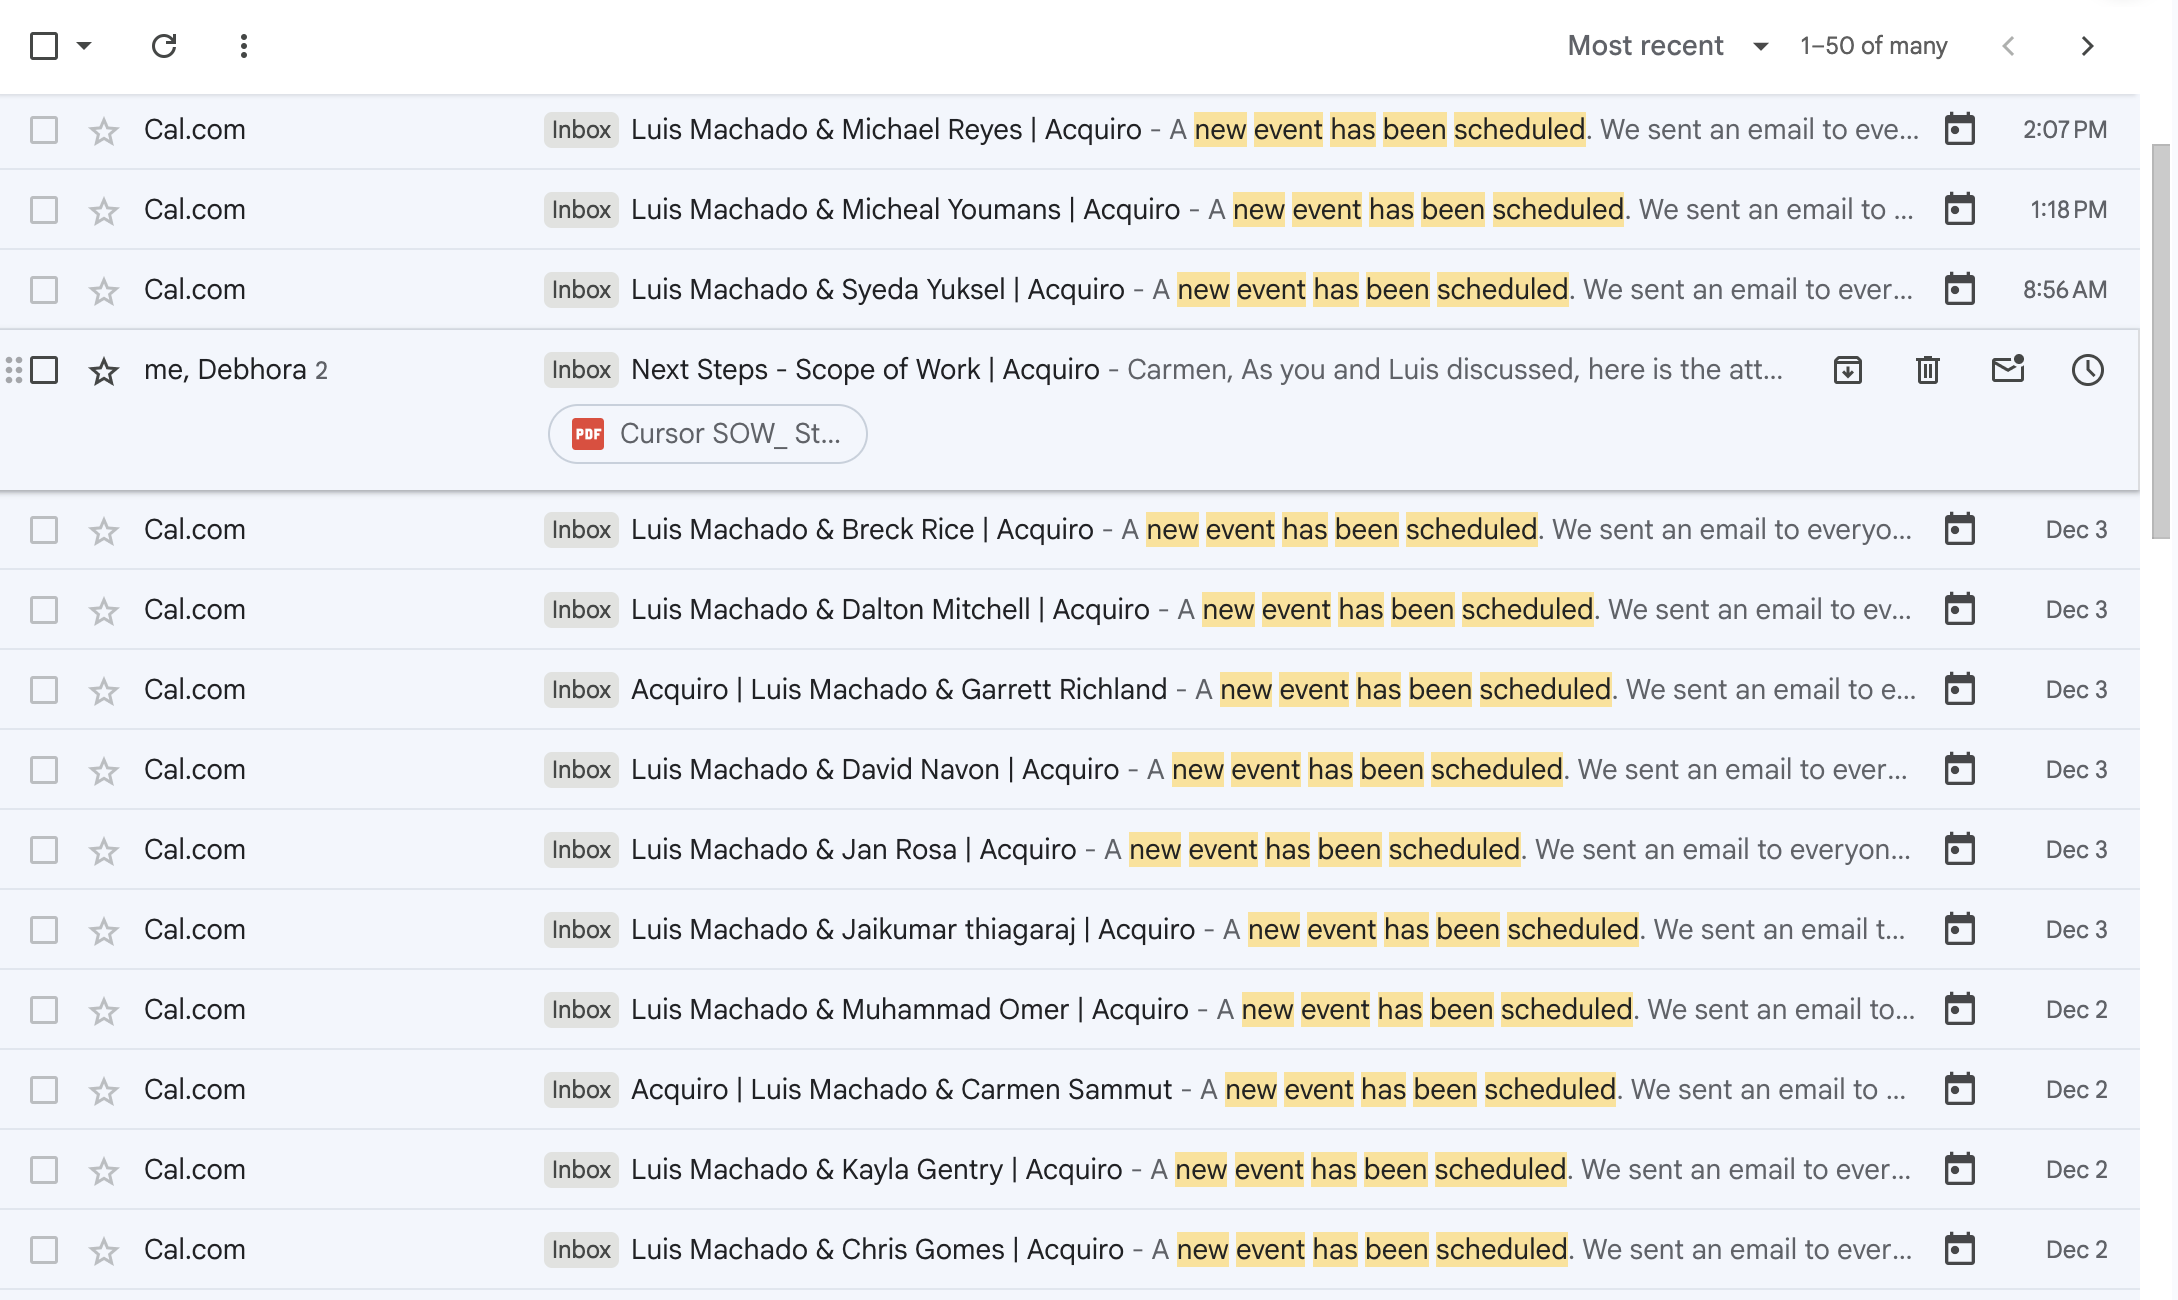This screenshot has height=1300, width=2178.
Task: Tick checkbox for Micheal Youmans email
Action: (x=44, y=210)
